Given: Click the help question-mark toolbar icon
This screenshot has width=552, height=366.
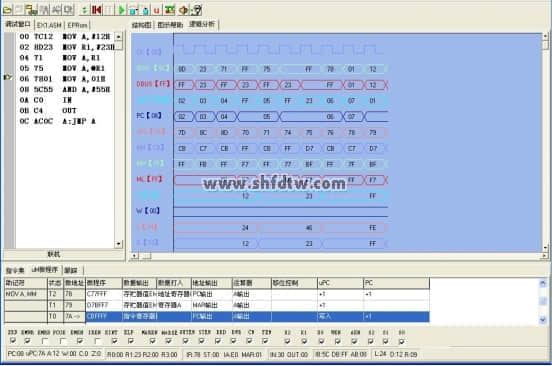Looking at the screenshot, I should coord(197,10).
